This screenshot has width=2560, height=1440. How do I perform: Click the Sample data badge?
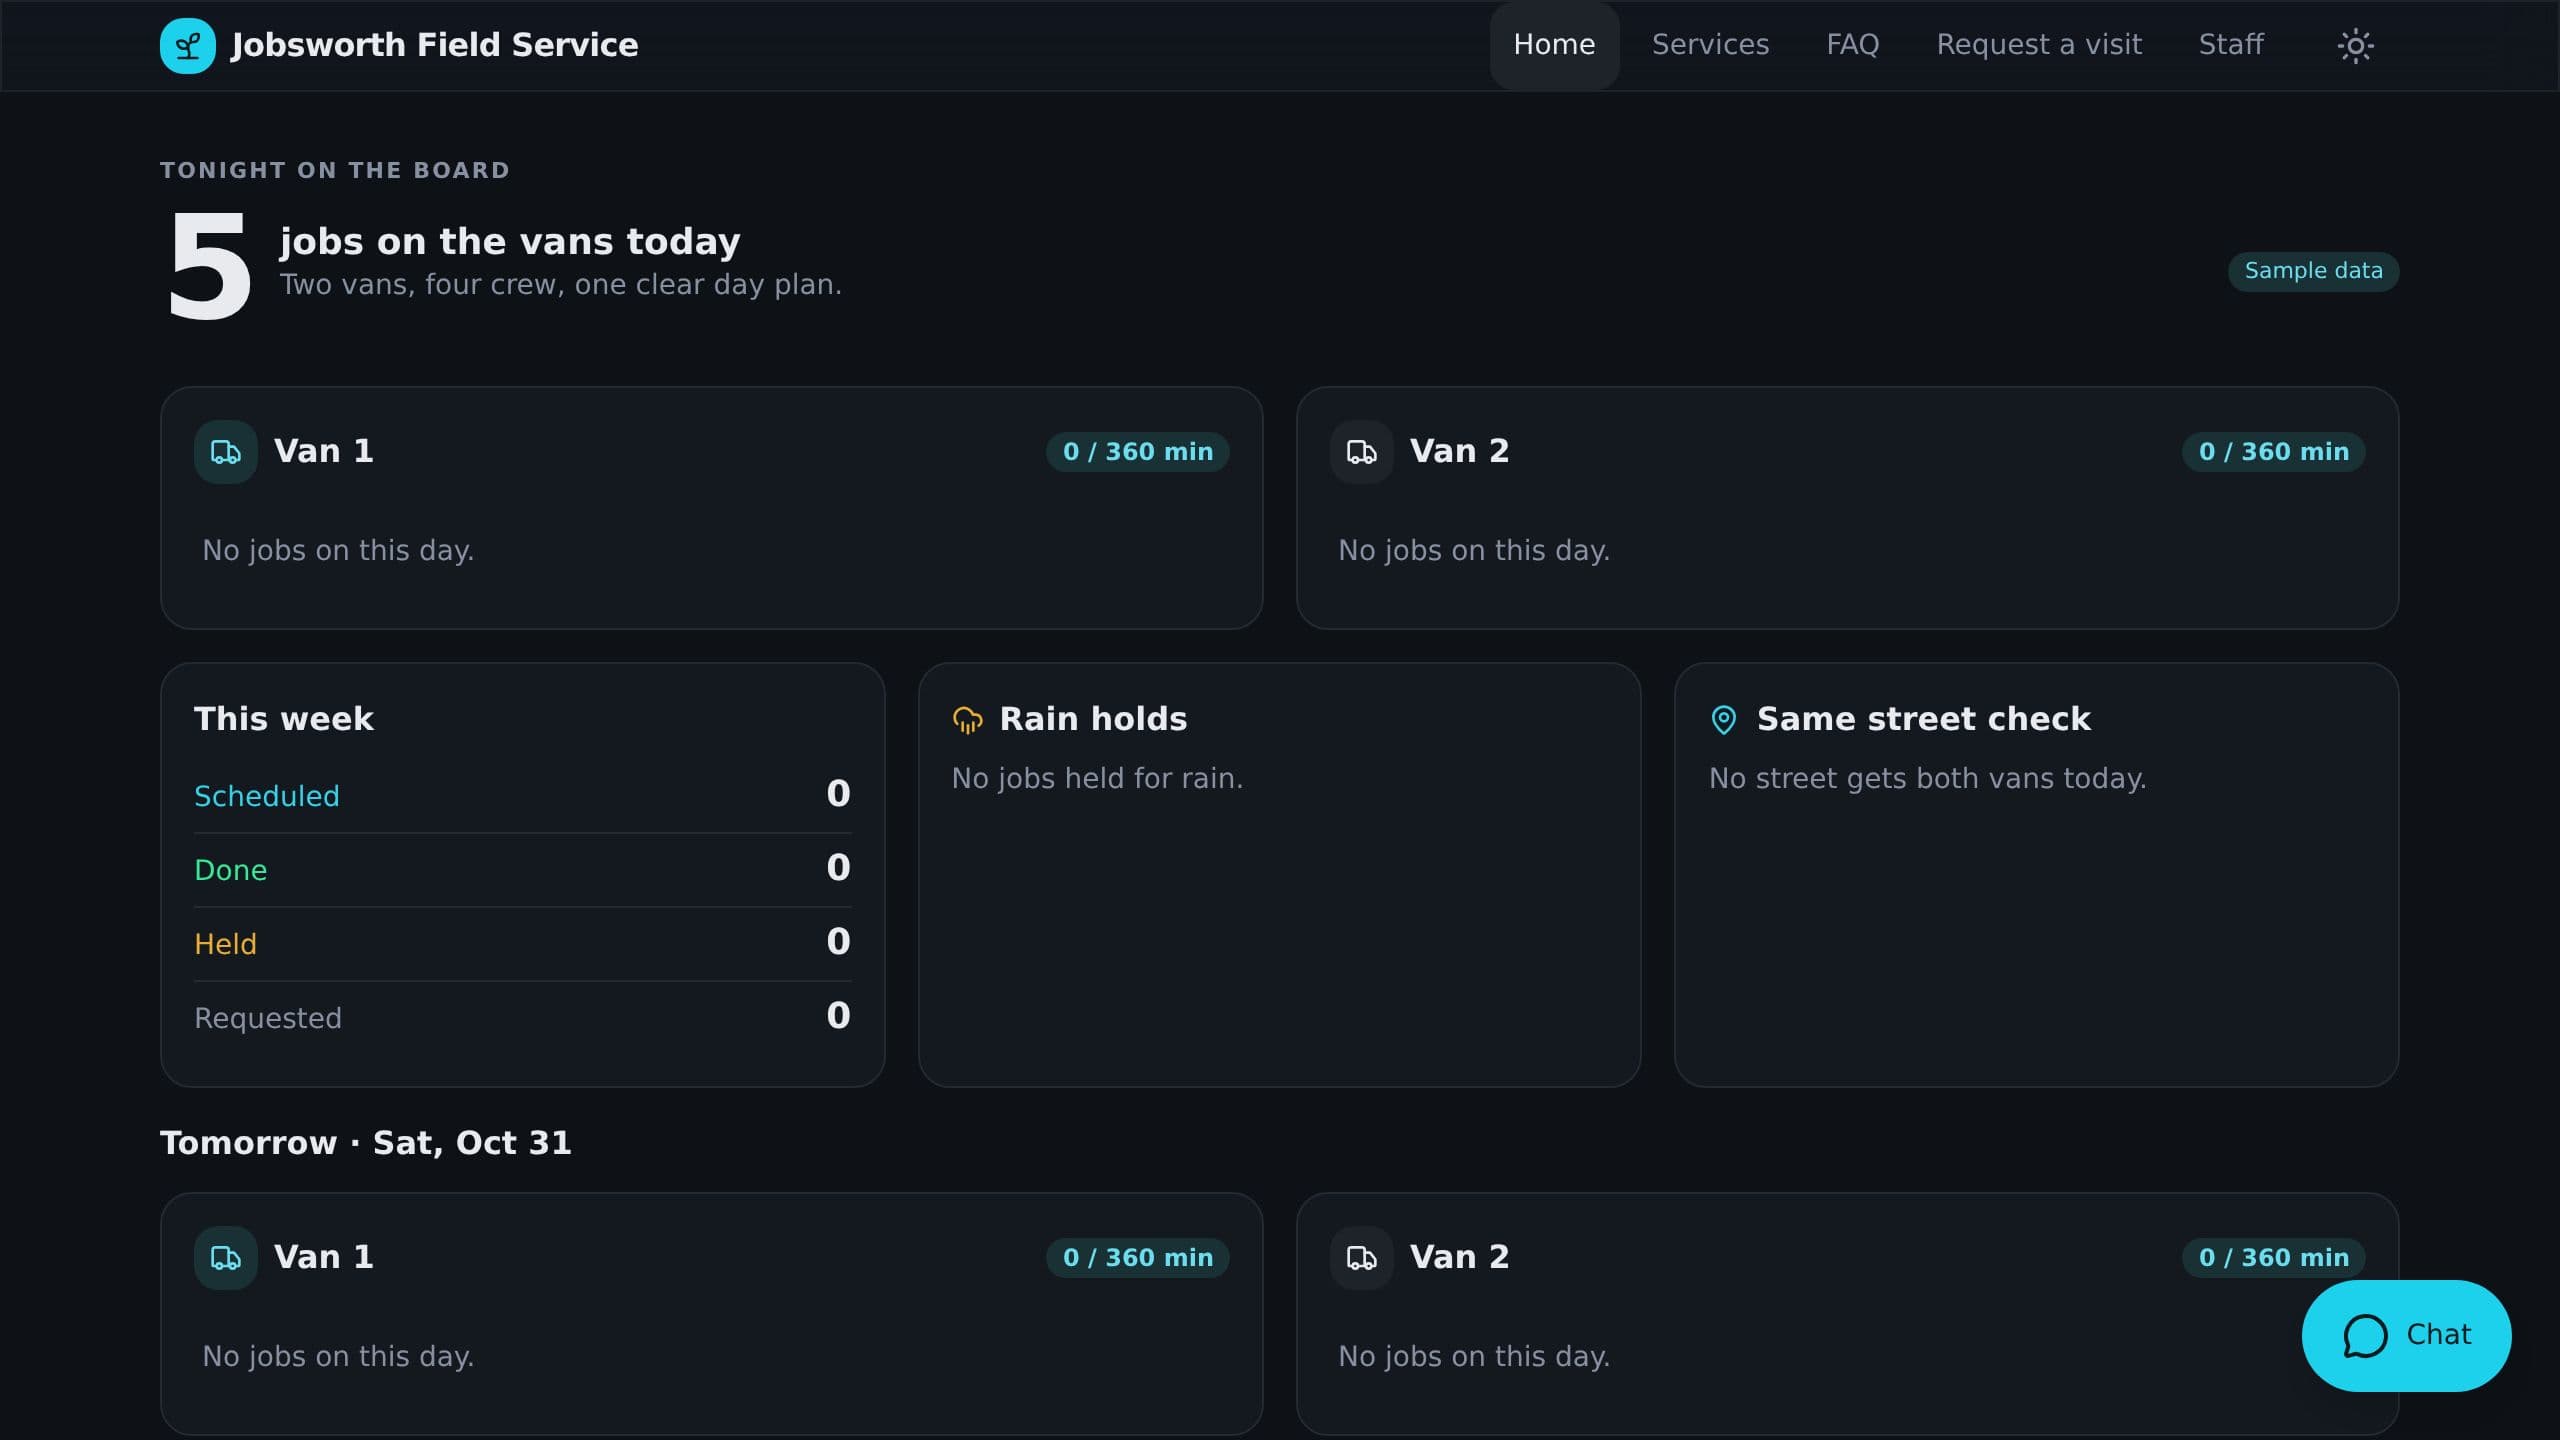pos(2313,271)
